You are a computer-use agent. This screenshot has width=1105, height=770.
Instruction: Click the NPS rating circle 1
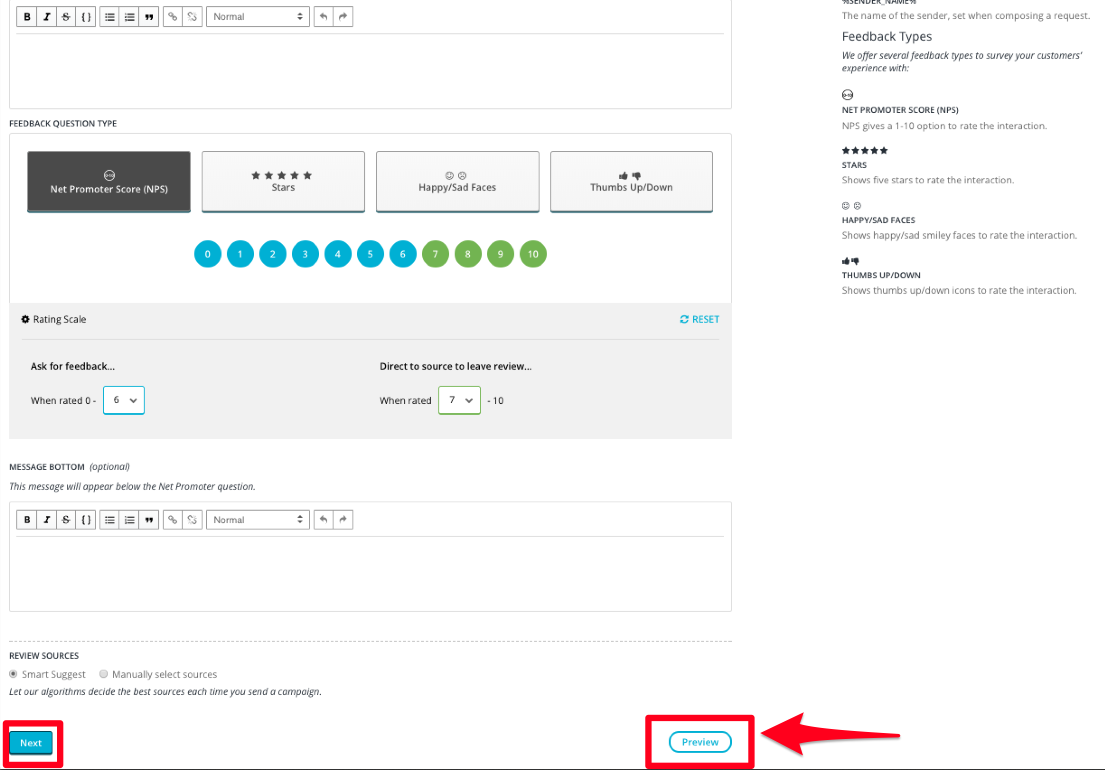point(240,254)
